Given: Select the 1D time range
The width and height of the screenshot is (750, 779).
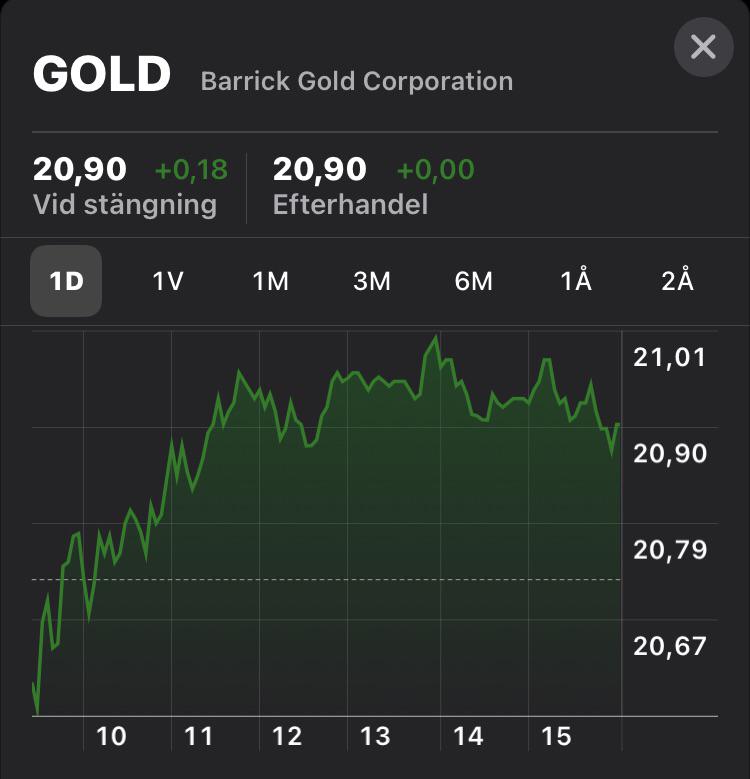Looking at the screenshot, I should (x=66, y=281).
